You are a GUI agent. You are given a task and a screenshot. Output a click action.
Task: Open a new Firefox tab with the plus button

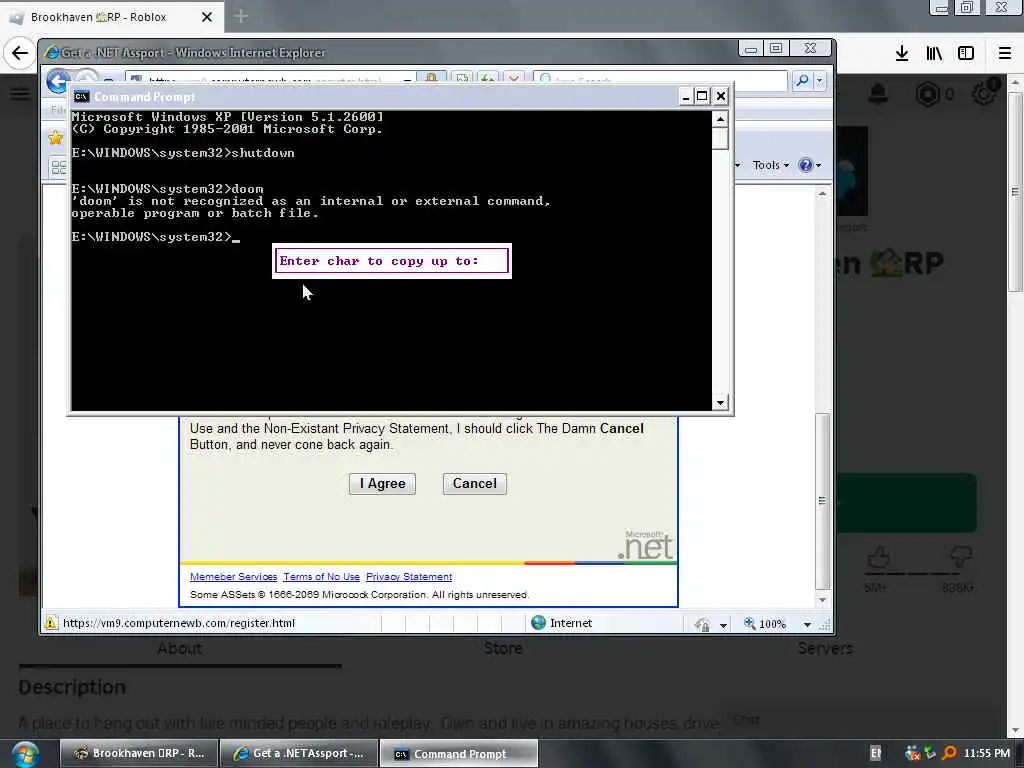(x=240, y=16)
